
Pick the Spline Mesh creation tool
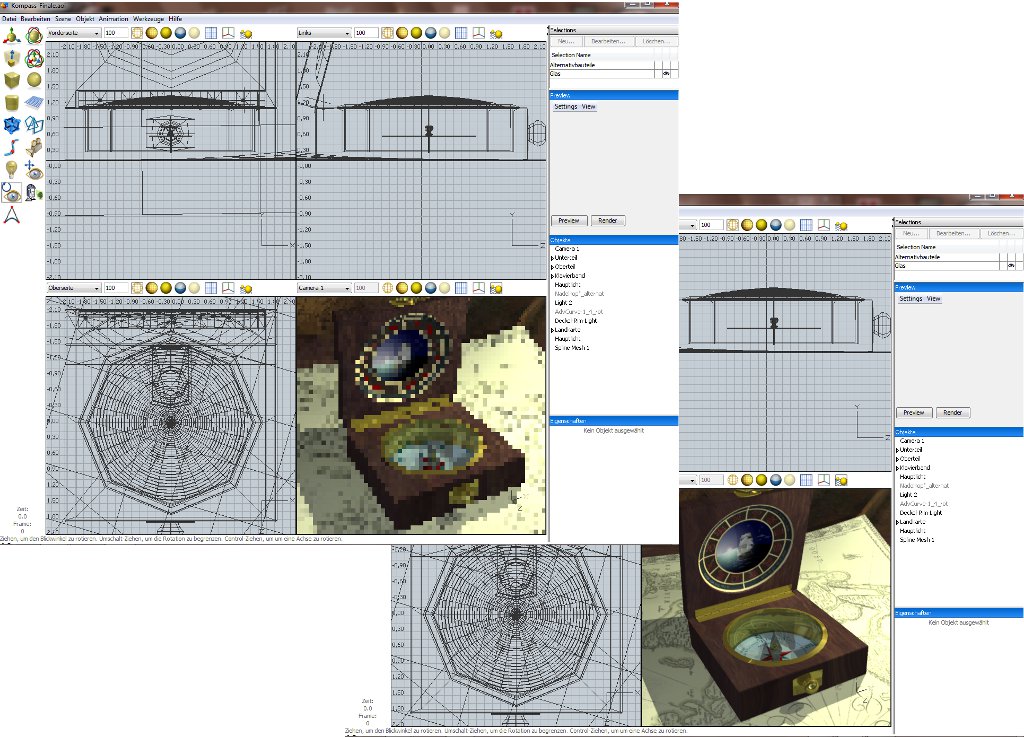[34, 102]
